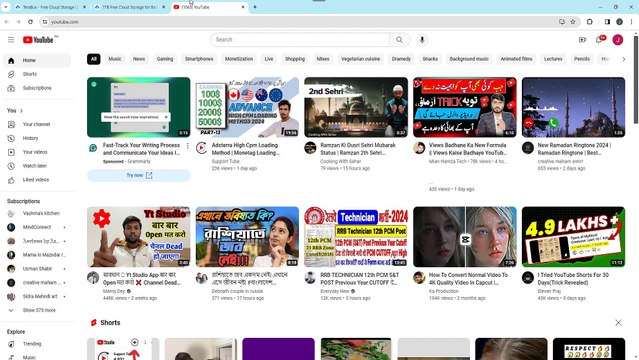This screenshot has height=360, width=639.
Task: Open Your channel
Action: (37, 124)
